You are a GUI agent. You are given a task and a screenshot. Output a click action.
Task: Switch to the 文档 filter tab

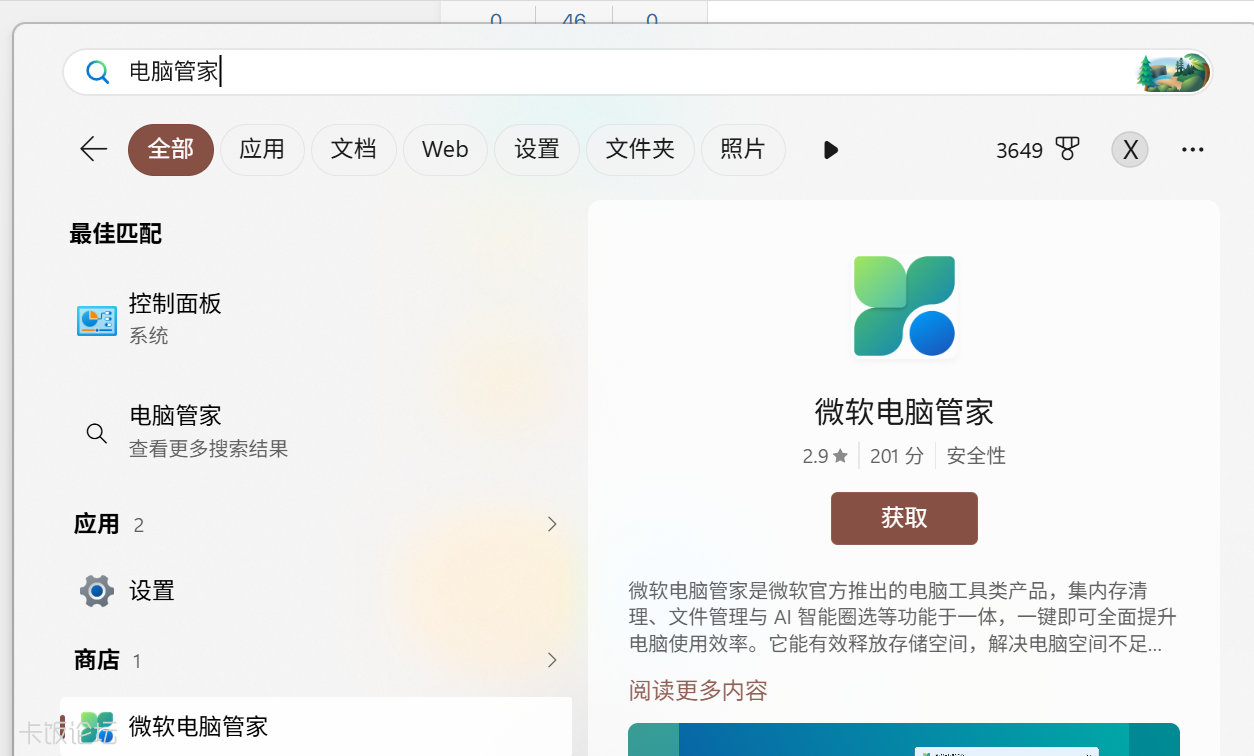pos(354,150)
